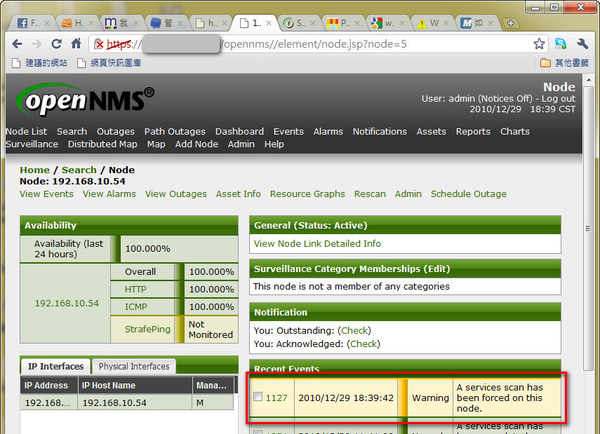This screenshot has height=434, width=600.
Task: Open the ICMP service link
Action: tap(136, 307)
